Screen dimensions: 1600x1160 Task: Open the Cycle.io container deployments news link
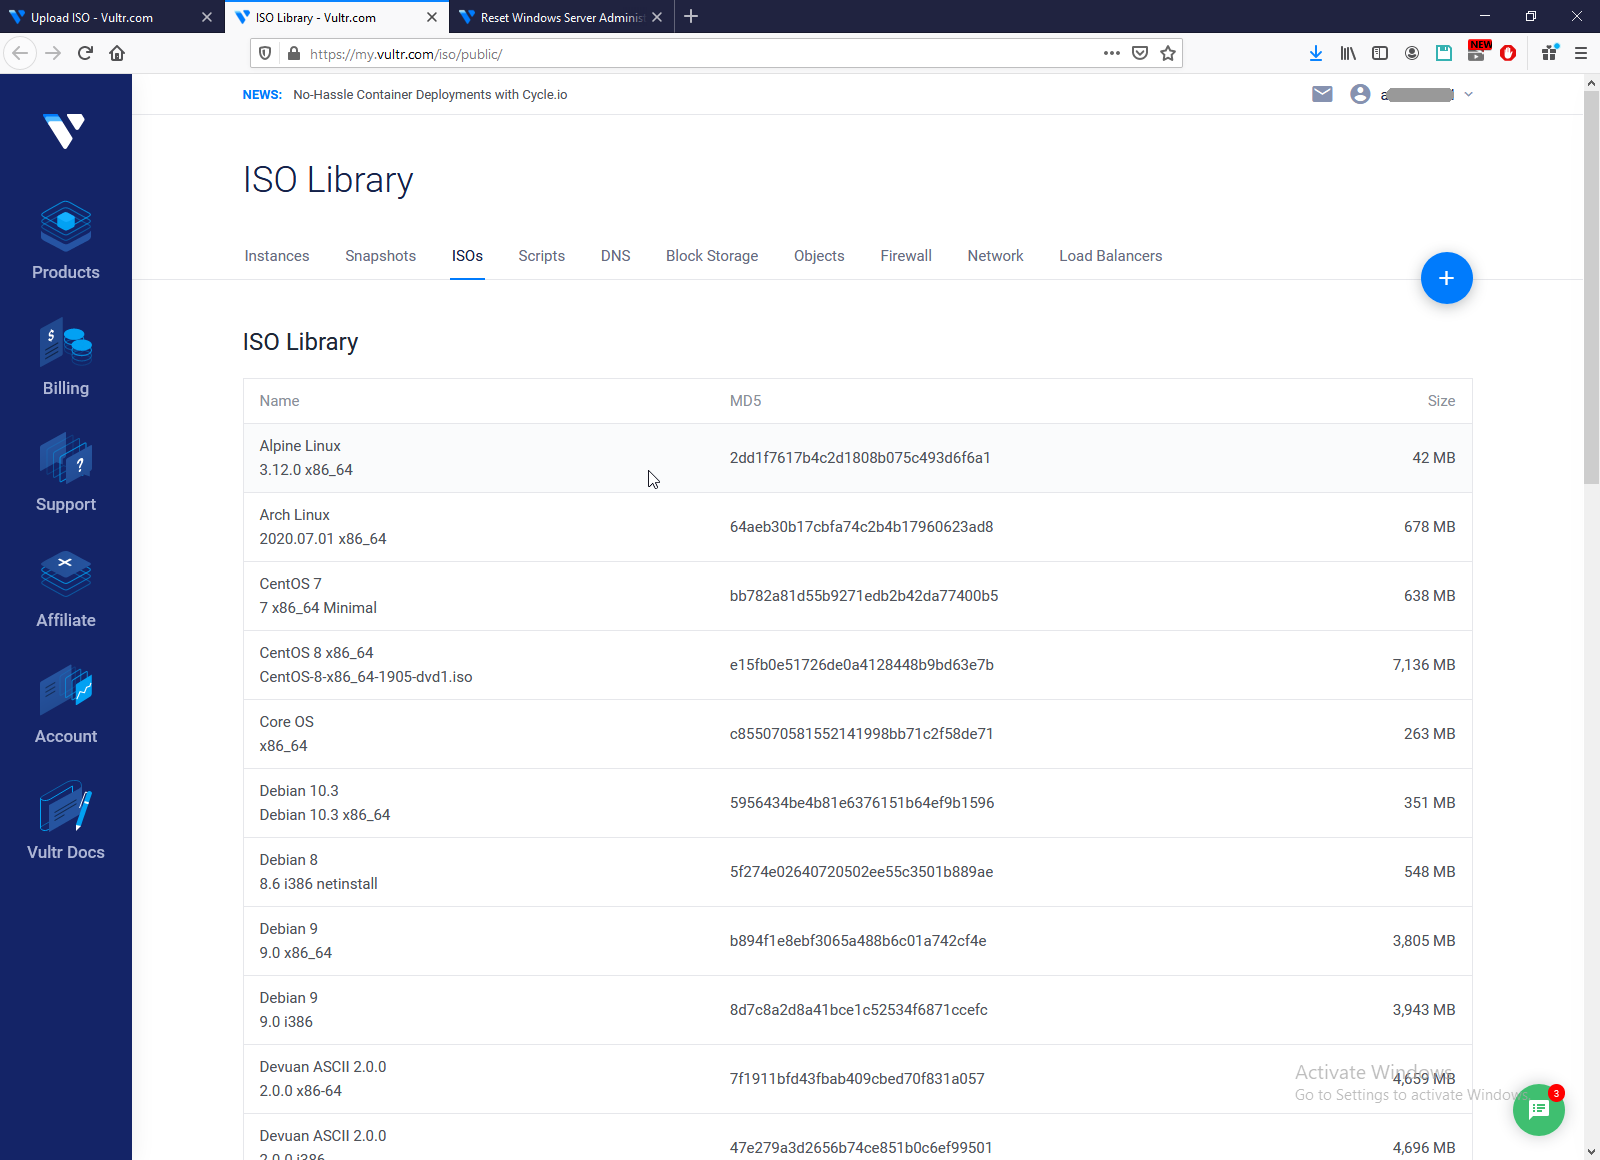click(x=430, y=95)
